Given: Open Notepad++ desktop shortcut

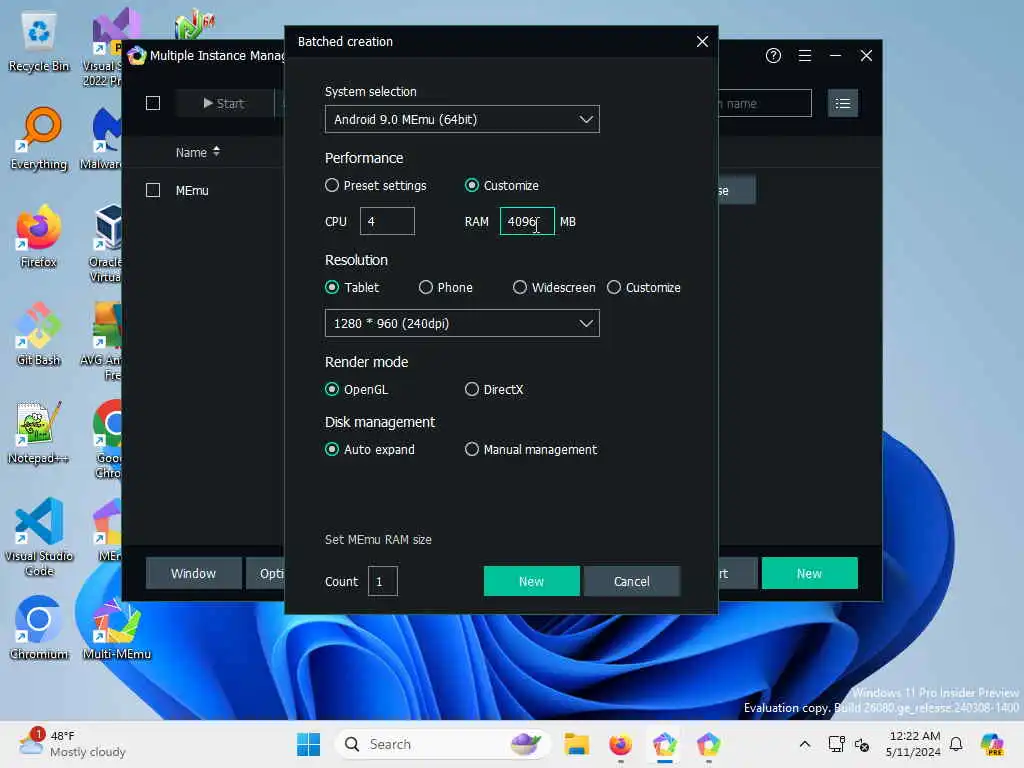Looking at the screenshot, I should coord(39,432).
